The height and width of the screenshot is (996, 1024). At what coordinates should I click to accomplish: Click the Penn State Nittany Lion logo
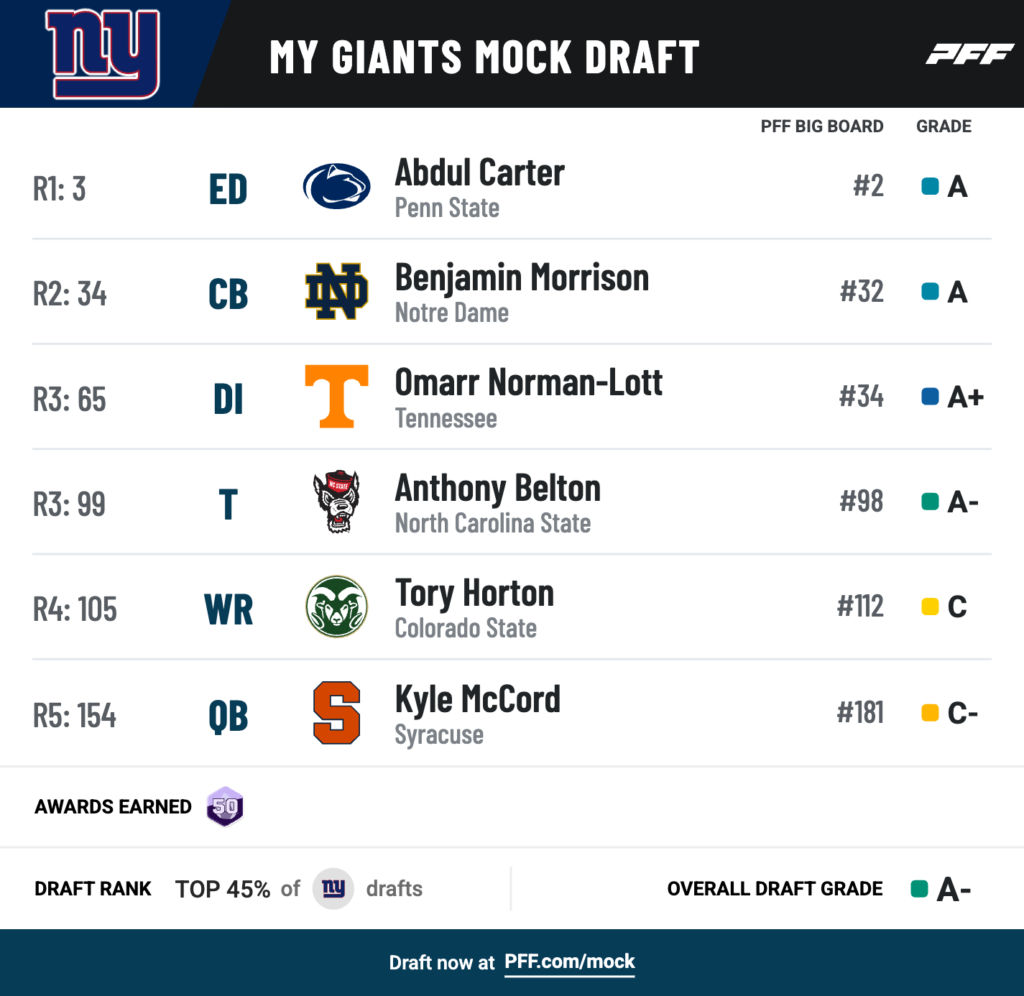[x=336, y=186]
